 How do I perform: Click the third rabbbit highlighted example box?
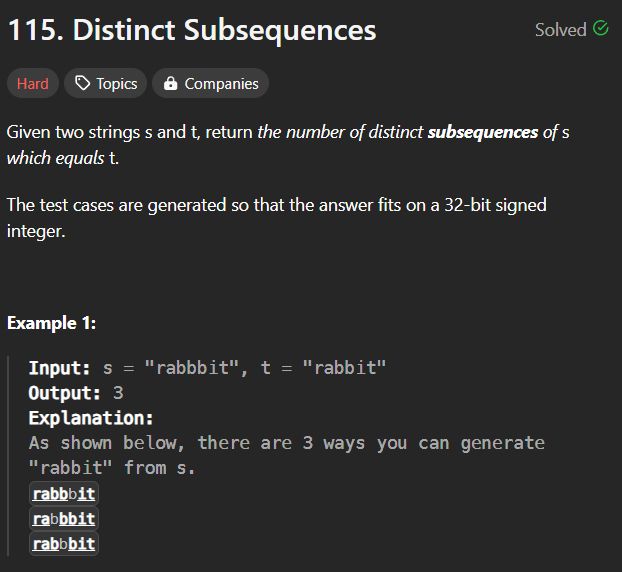[x=64, y=544]
